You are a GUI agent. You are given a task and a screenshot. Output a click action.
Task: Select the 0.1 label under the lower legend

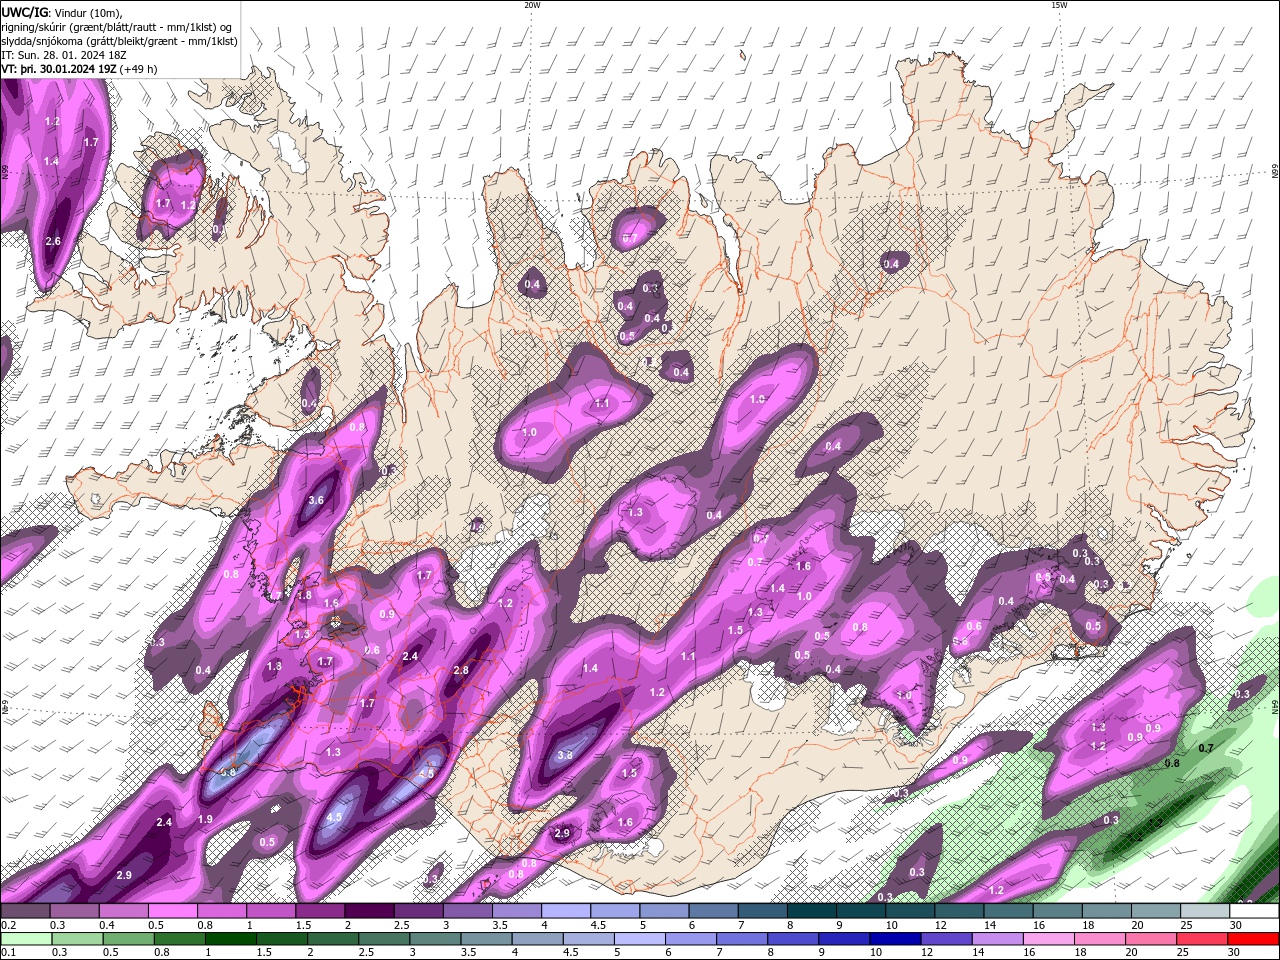tap(8, 952)
